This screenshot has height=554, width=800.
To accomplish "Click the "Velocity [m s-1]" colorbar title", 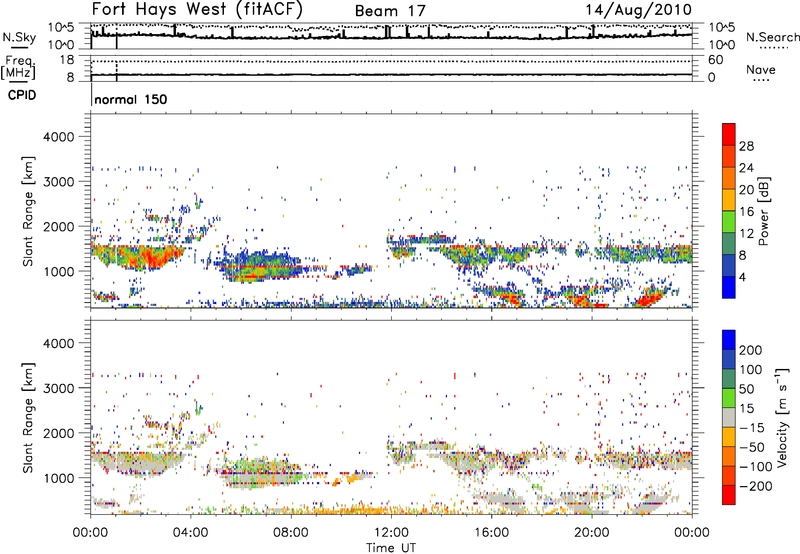I will click(782, 417).
